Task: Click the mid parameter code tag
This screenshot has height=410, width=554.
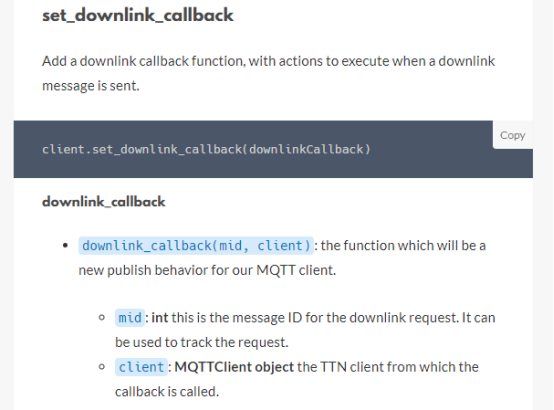Action: coord(130,318)
